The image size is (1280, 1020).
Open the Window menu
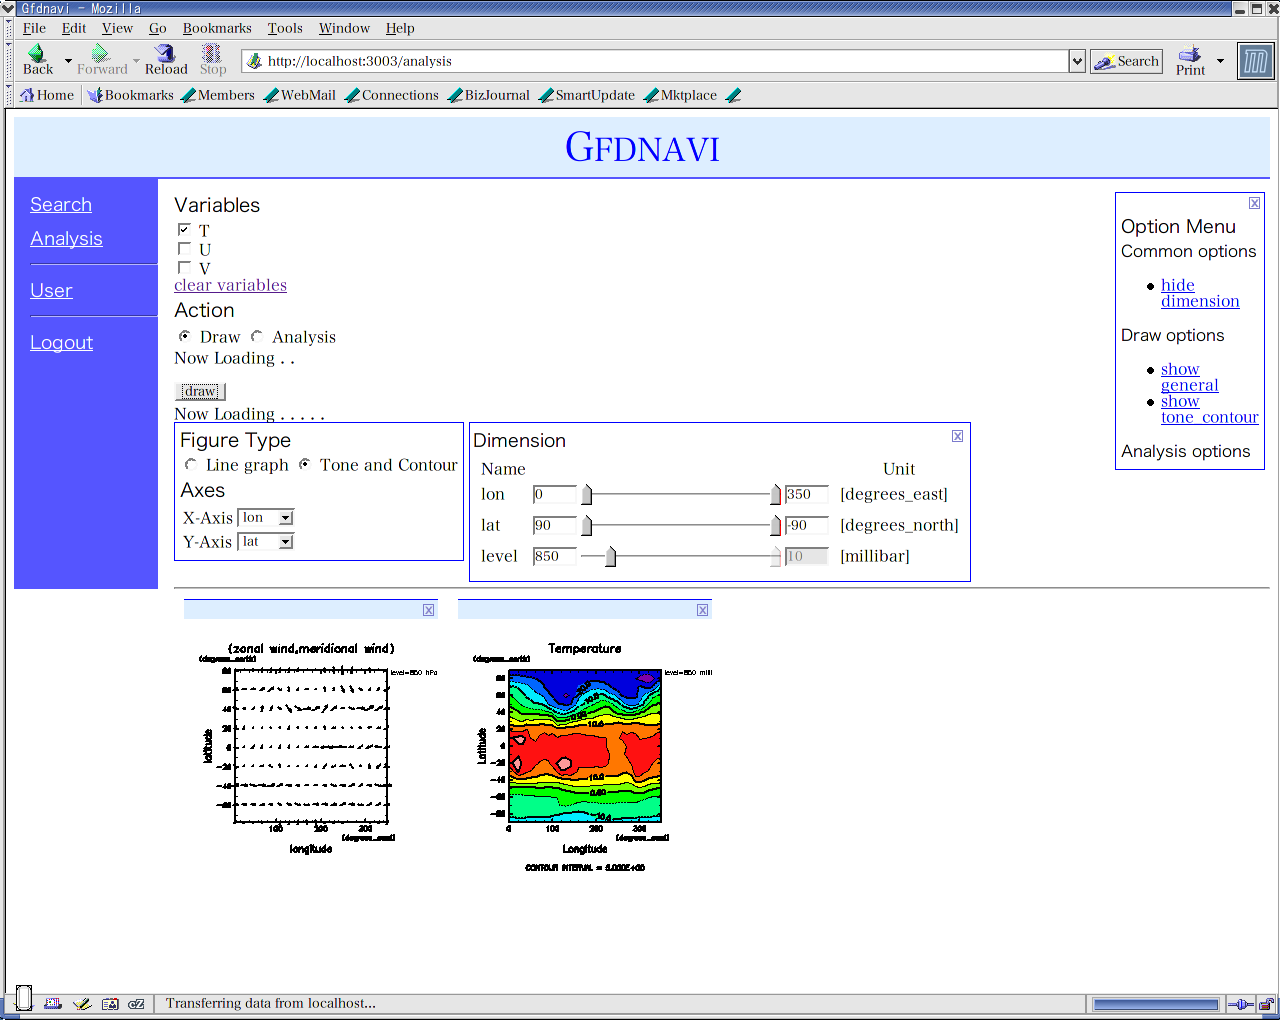(x=344, y=28)
